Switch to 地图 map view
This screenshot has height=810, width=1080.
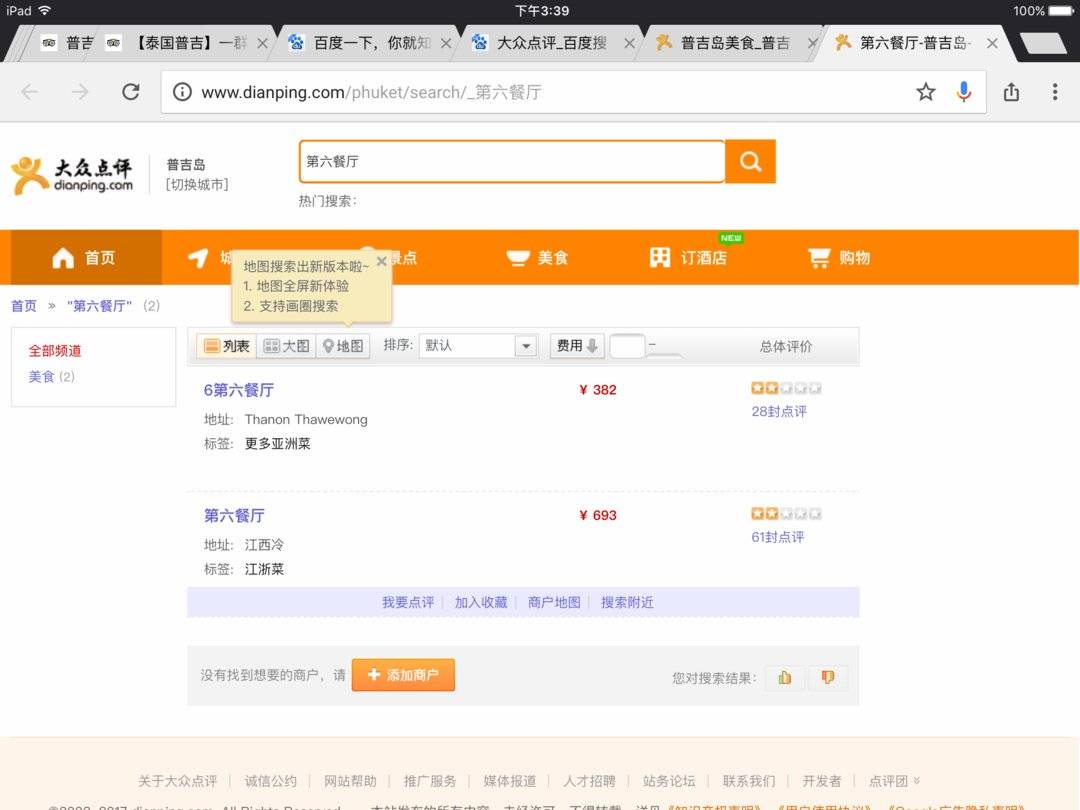(343, 346)
